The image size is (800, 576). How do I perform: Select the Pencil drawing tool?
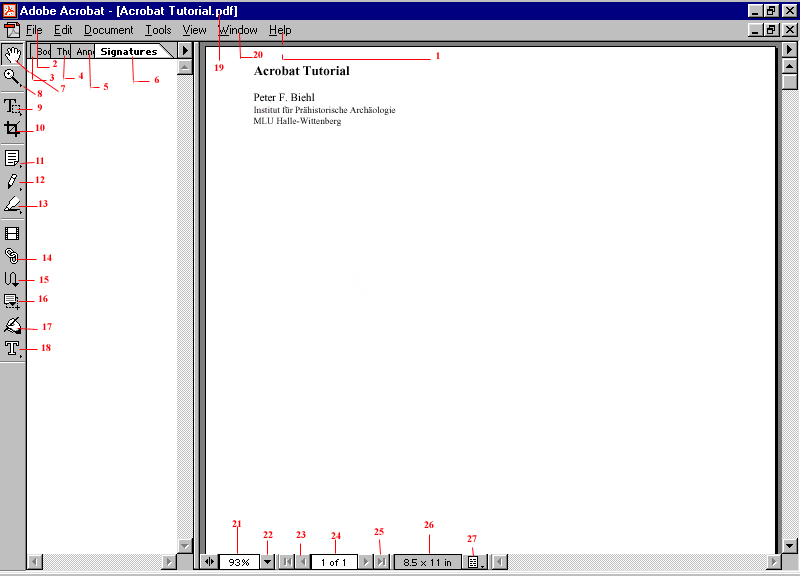click(x=12, y=181)
